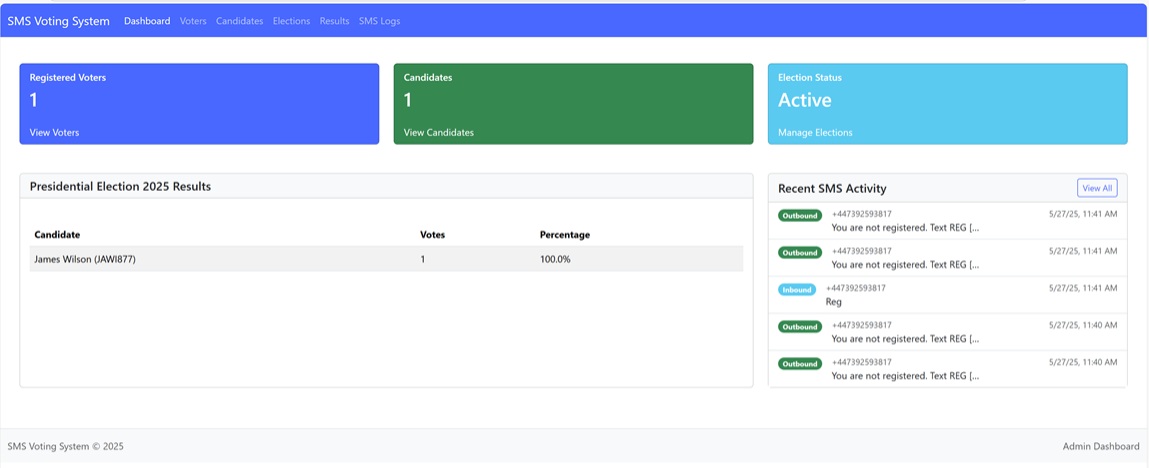Viewport: 1149px width, 468px height.
Task: Click the Manage Elections link
Action: pyautogui.click(x=815, y=133)
